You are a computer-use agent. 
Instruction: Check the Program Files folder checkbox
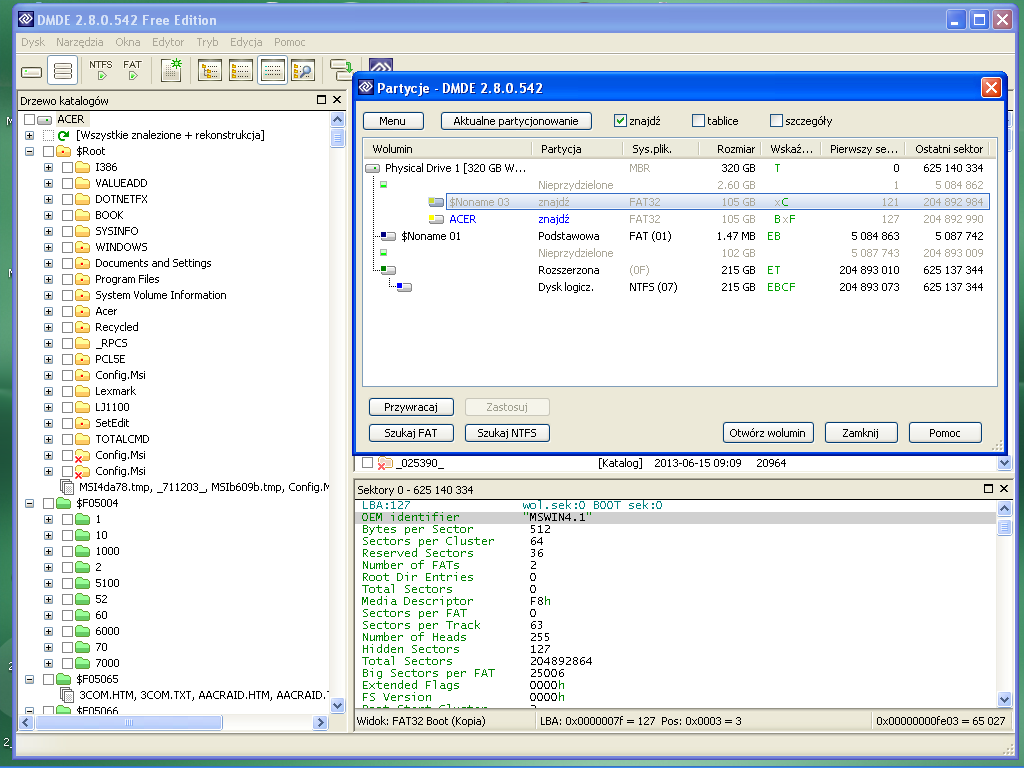point(67,280)
